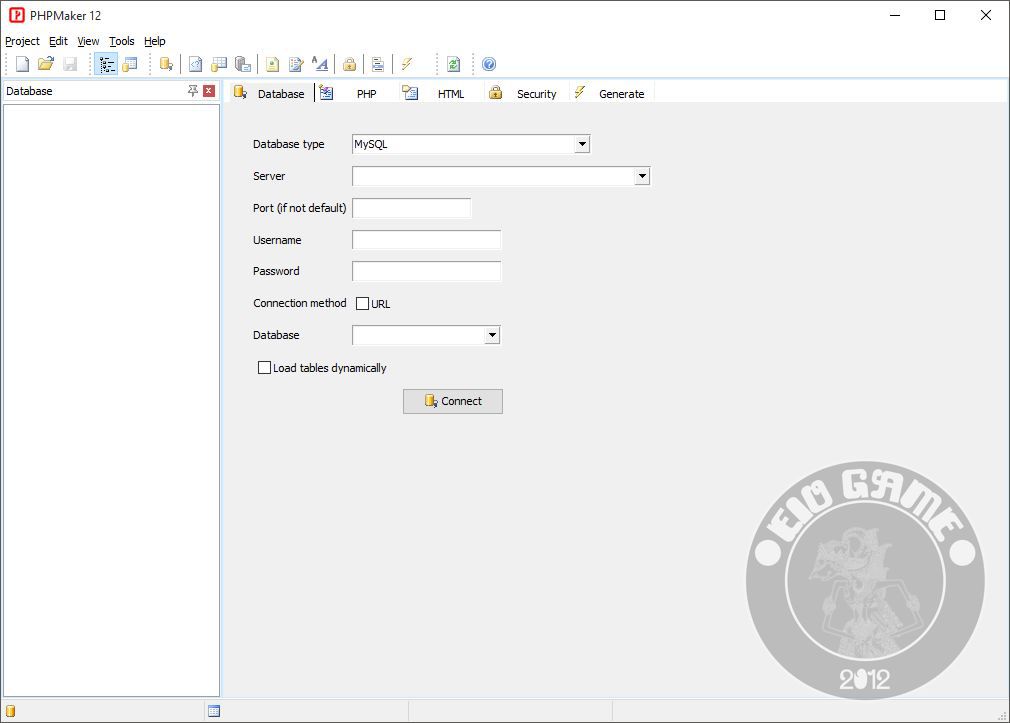
Task: Click the lightning bolt generate toolbar icon
Action: tap(407, 64)
